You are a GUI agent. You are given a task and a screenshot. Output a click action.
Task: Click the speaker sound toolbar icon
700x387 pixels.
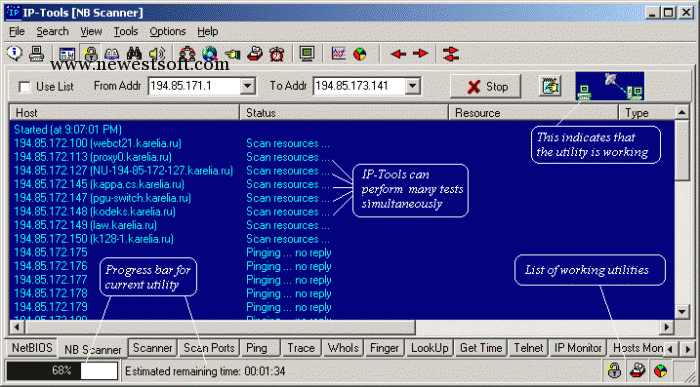pos(157,54)
